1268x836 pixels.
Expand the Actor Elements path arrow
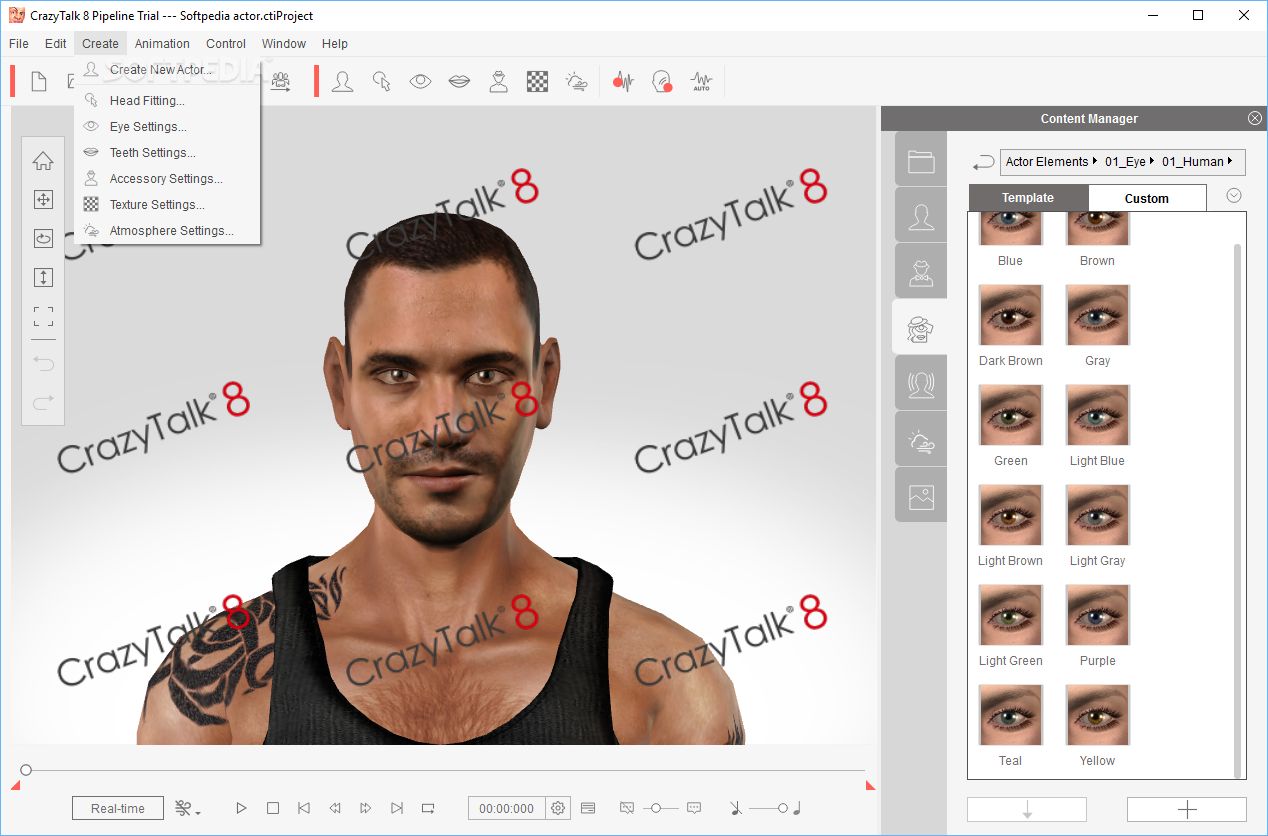[x=1095, y=161]
